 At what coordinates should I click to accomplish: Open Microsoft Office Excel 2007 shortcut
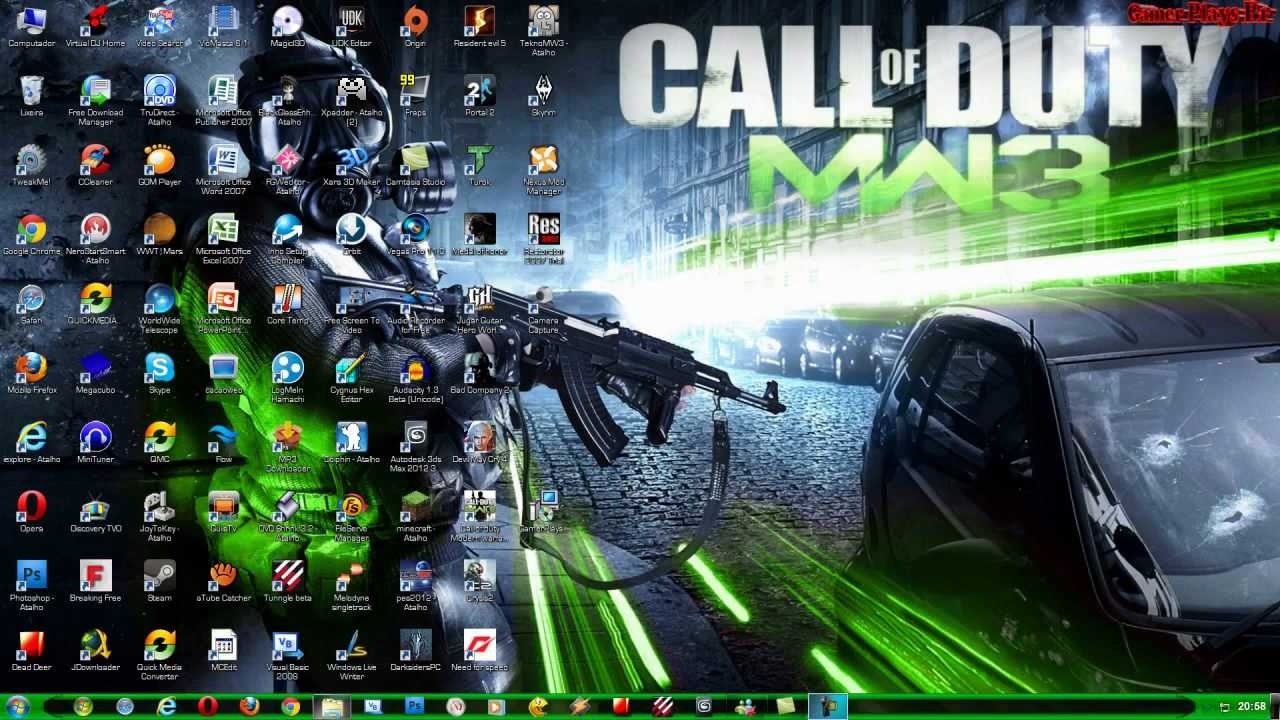[x=224, y=239]
